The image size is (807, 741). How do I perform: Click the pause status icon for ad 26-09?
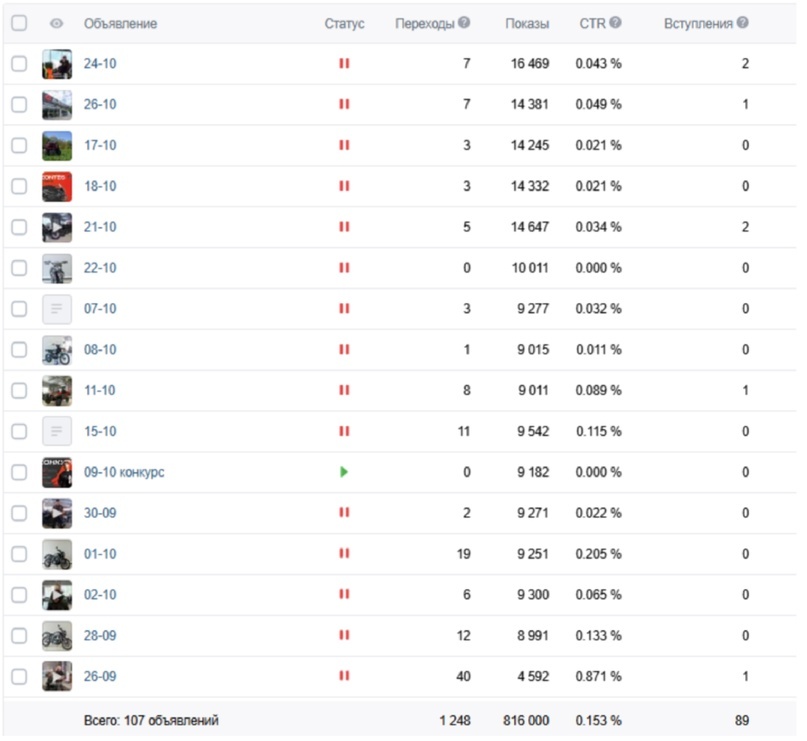tap(344, 676)
